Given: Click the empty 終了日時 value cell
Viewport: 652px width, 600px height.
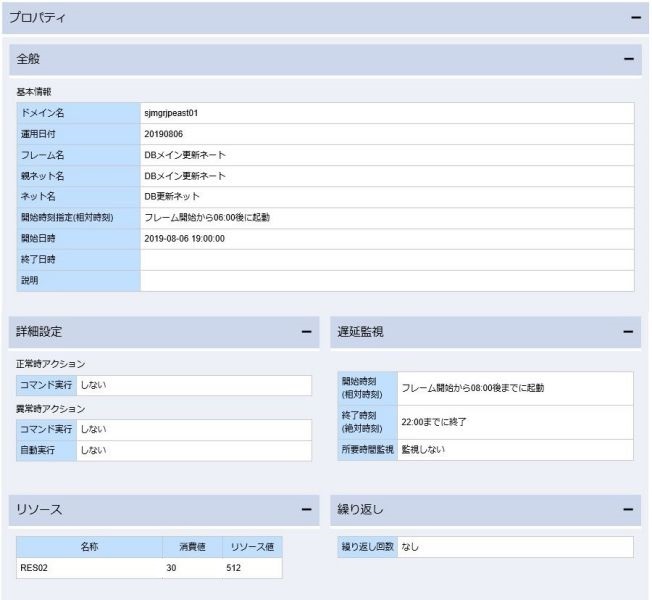Looking at the screenshot, I should click(x=387, y=260).
